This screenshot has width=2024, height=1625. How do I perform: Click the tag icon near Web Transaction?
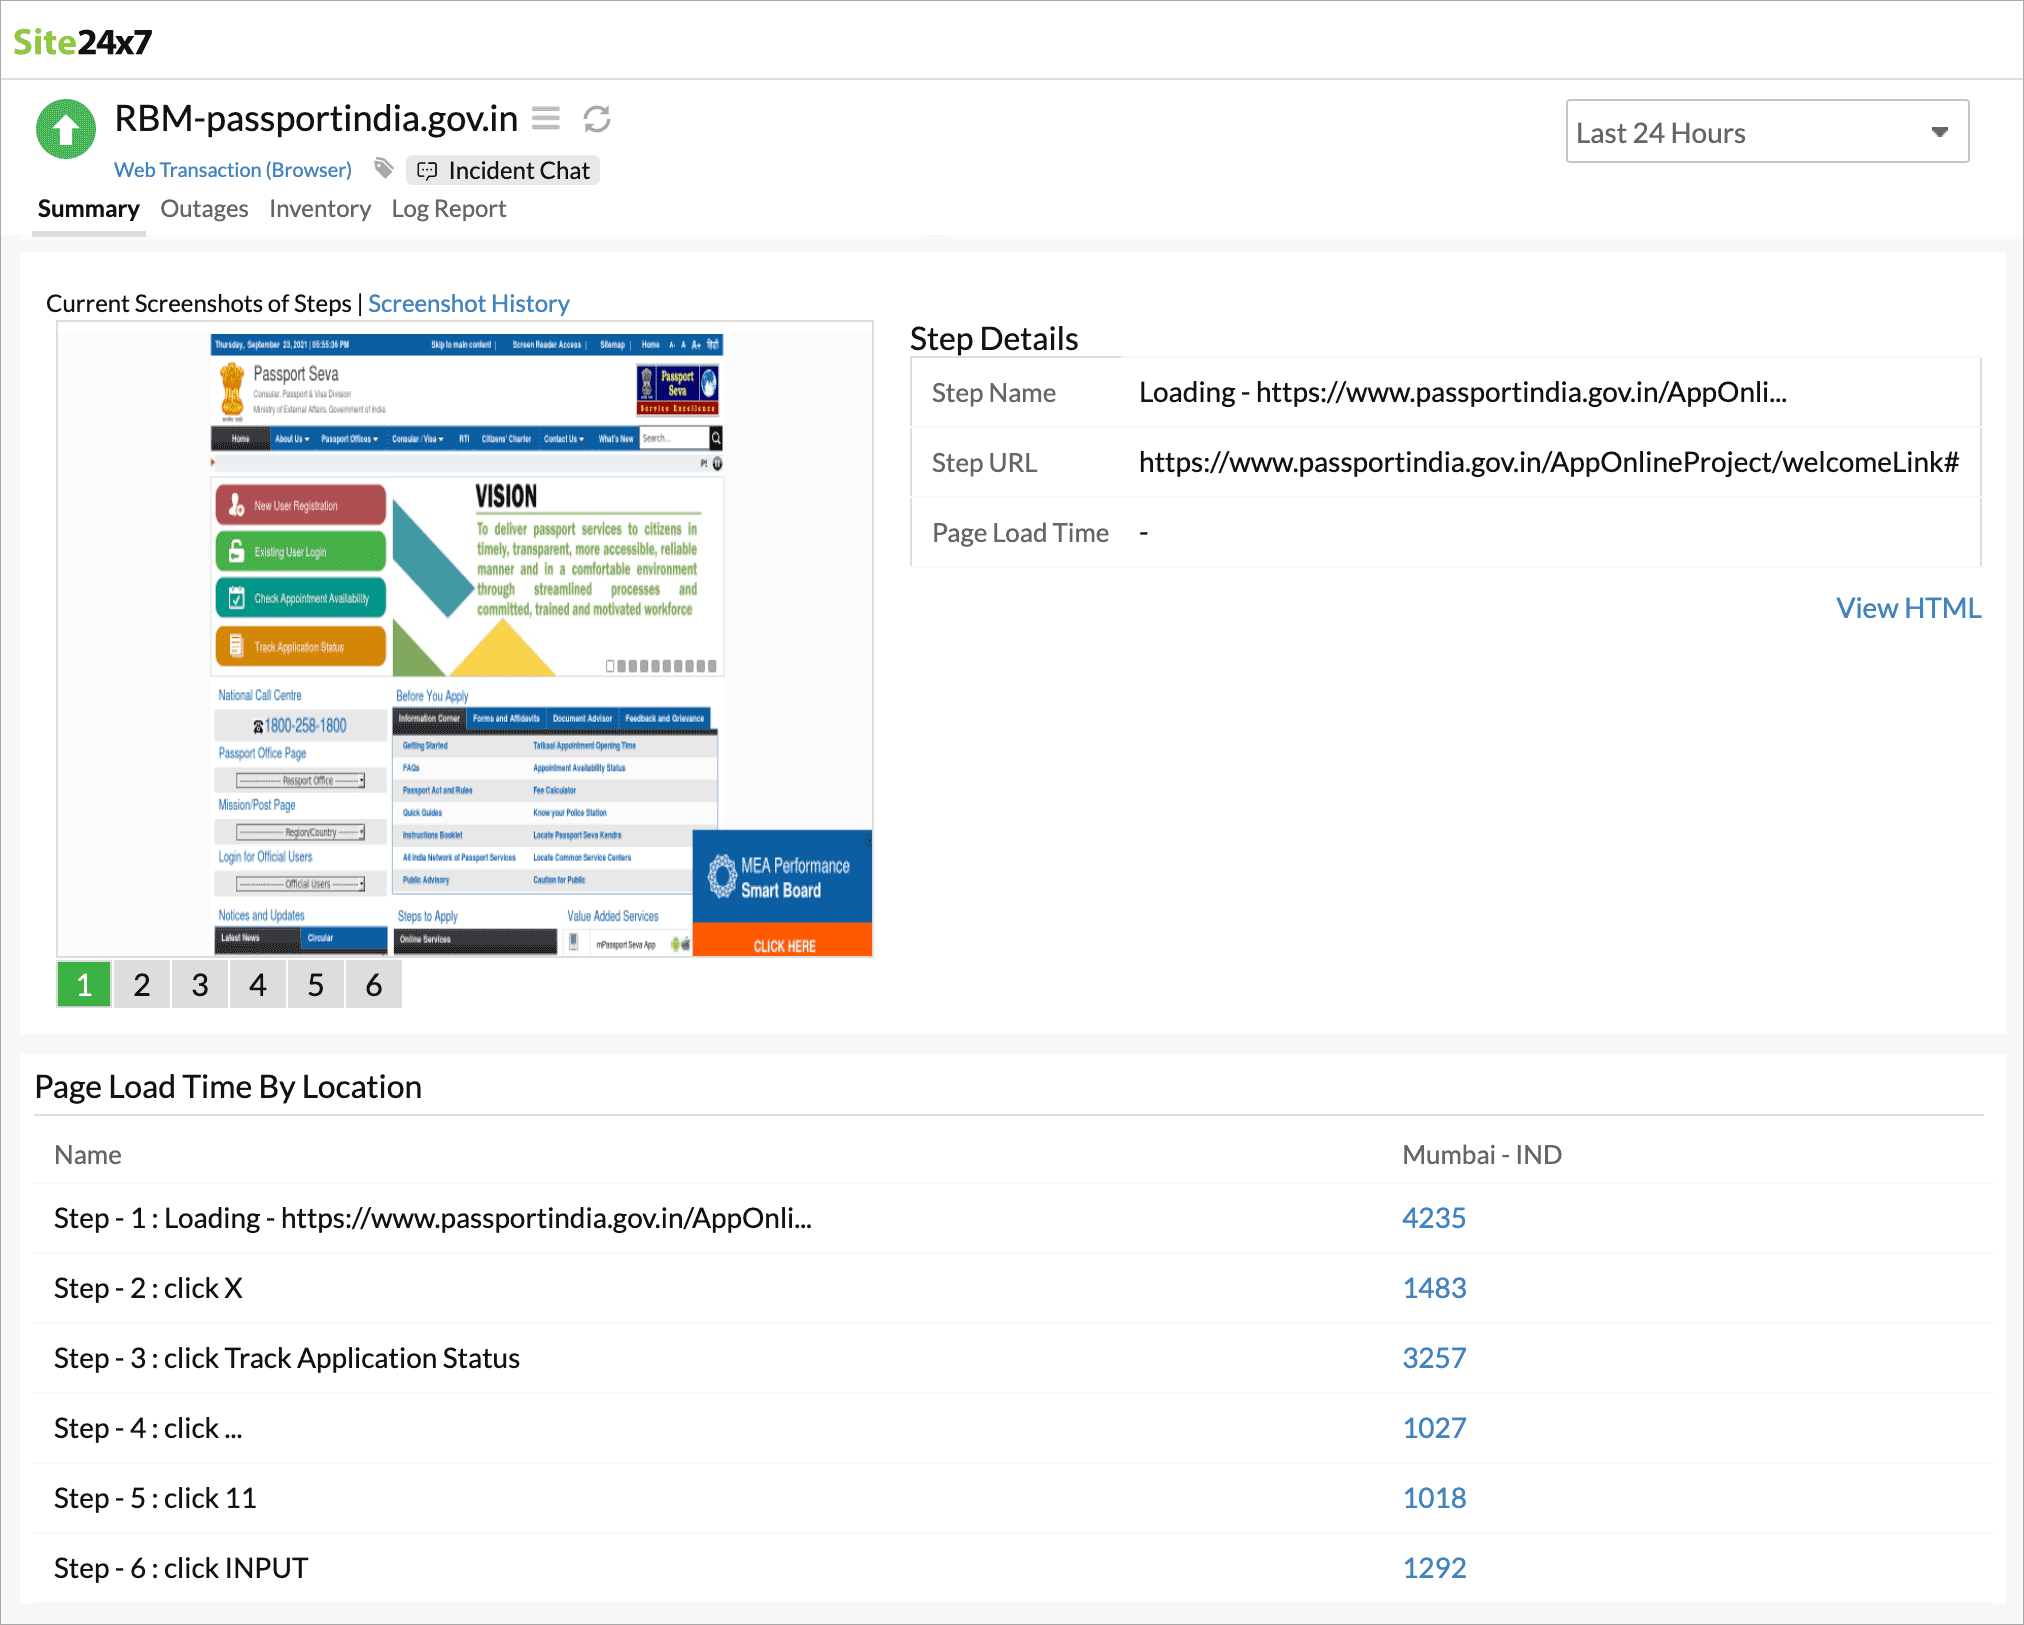[384, 169]
